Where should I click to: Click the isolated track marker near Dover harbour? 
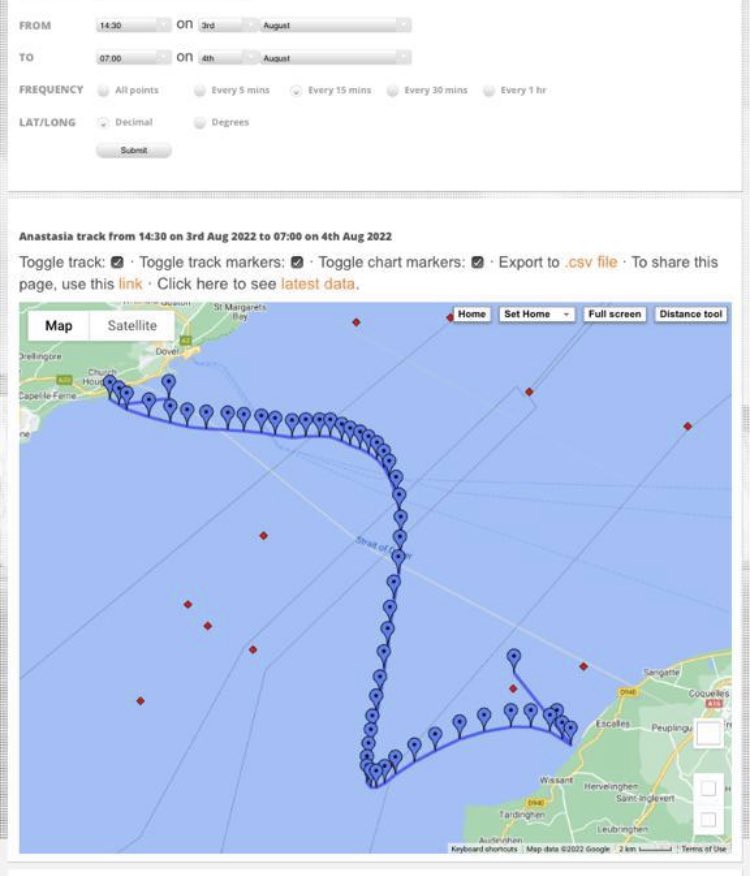point(169,384)
